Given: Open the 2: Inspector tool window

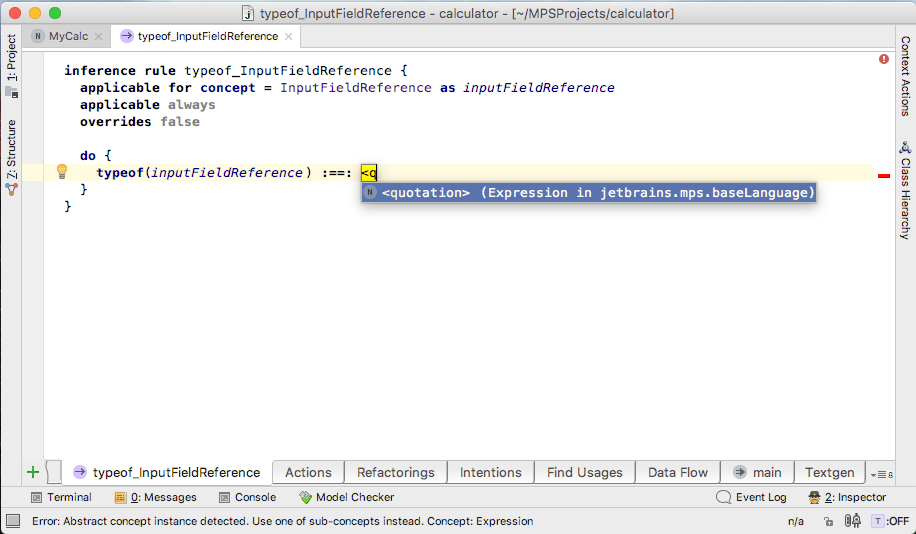Looking at the screenshot, I should click(x=847, y=497).
